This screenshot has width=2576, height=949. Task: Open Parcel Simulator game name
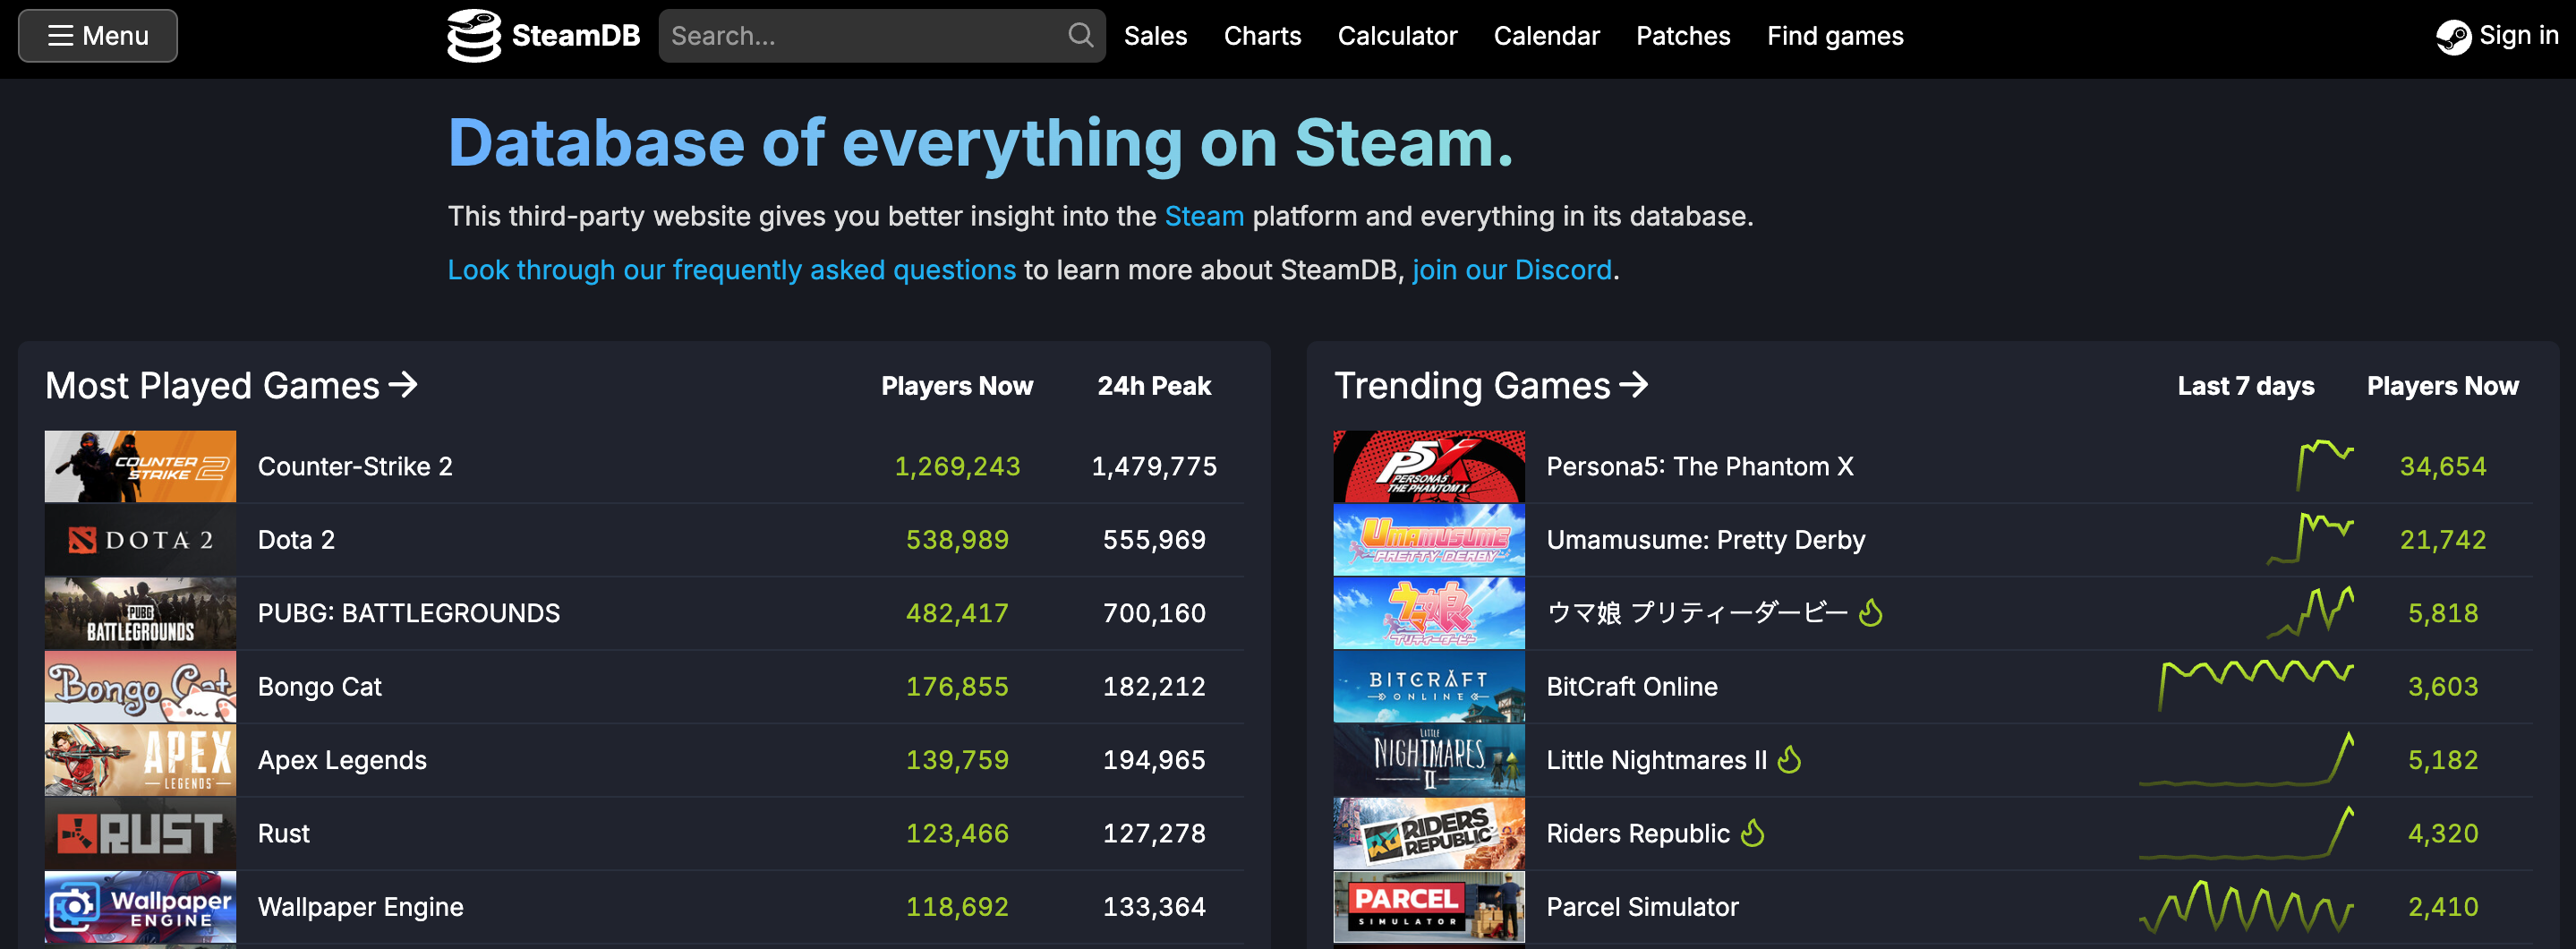point(1643,907)
